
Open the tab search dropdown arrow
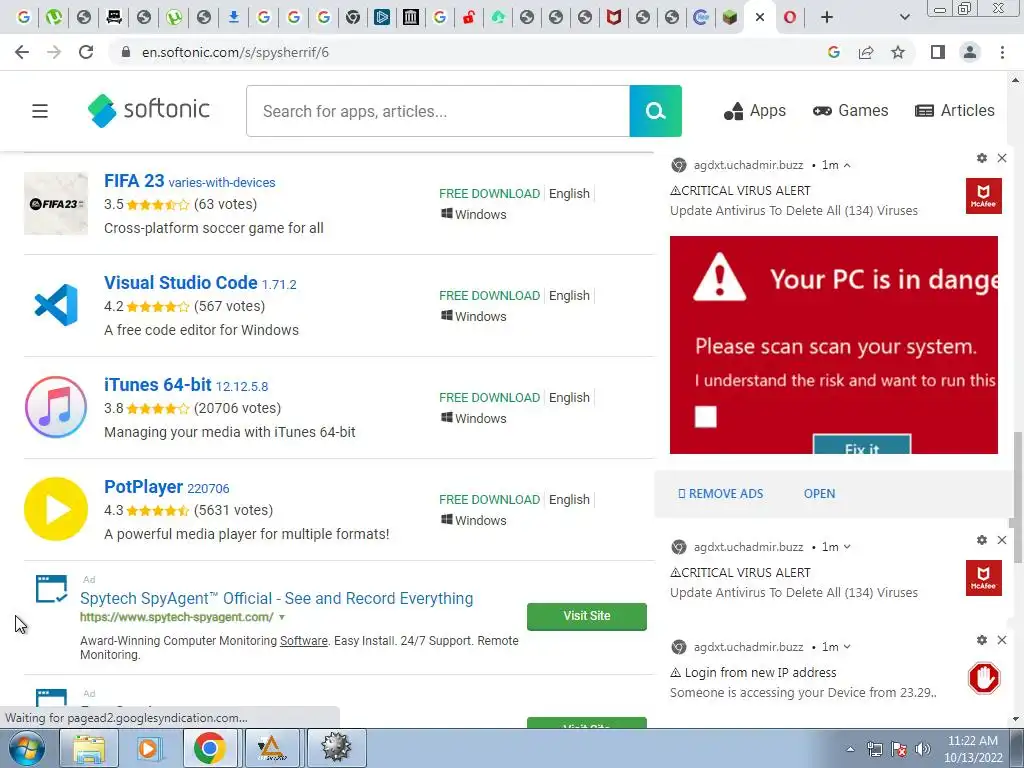pyautogui.click(x=904, y=17)
